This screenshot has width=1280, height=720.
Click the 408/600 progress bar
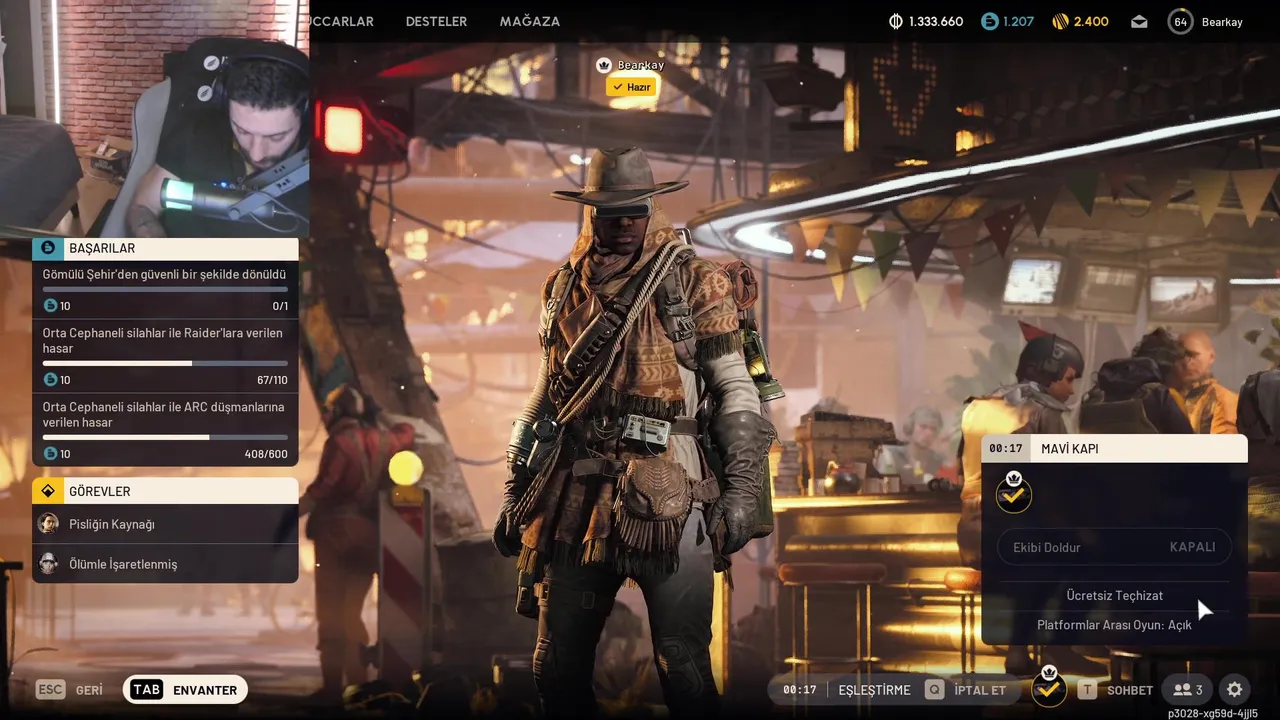pos(165,437)
